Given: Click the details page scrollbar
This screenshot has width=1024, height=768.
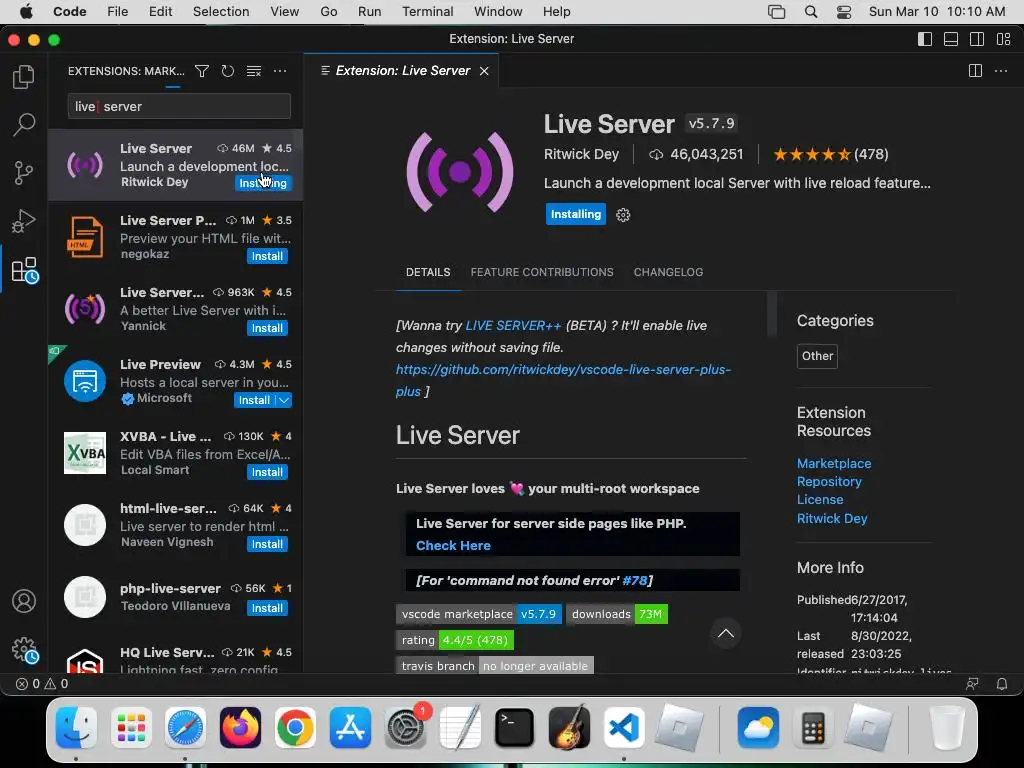Looking at the screenshot, I should coord(771,313).
